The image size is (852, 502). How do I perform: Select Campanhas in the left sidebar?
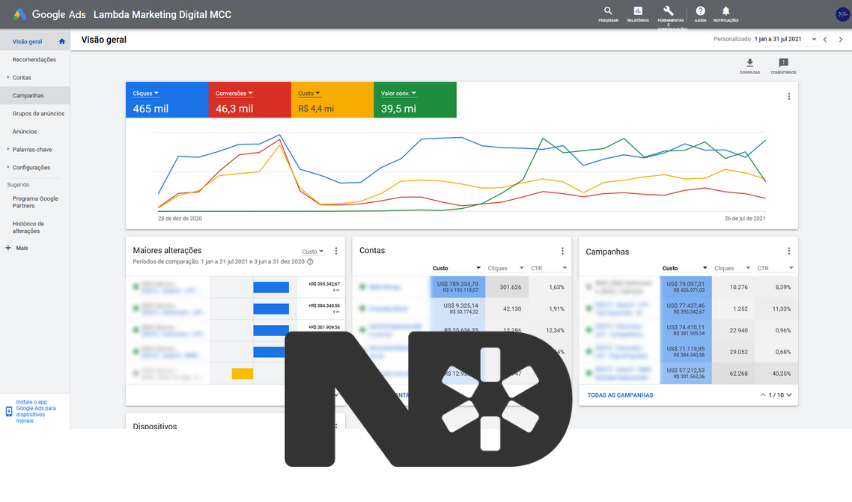pos(28,95)
